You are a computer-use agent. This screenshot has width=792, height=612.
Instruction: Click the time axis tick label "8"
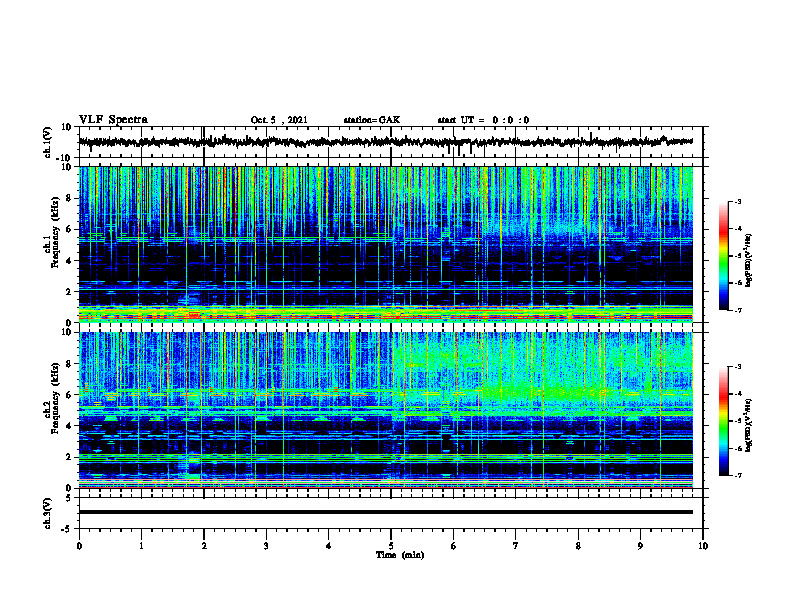[578, 546]
